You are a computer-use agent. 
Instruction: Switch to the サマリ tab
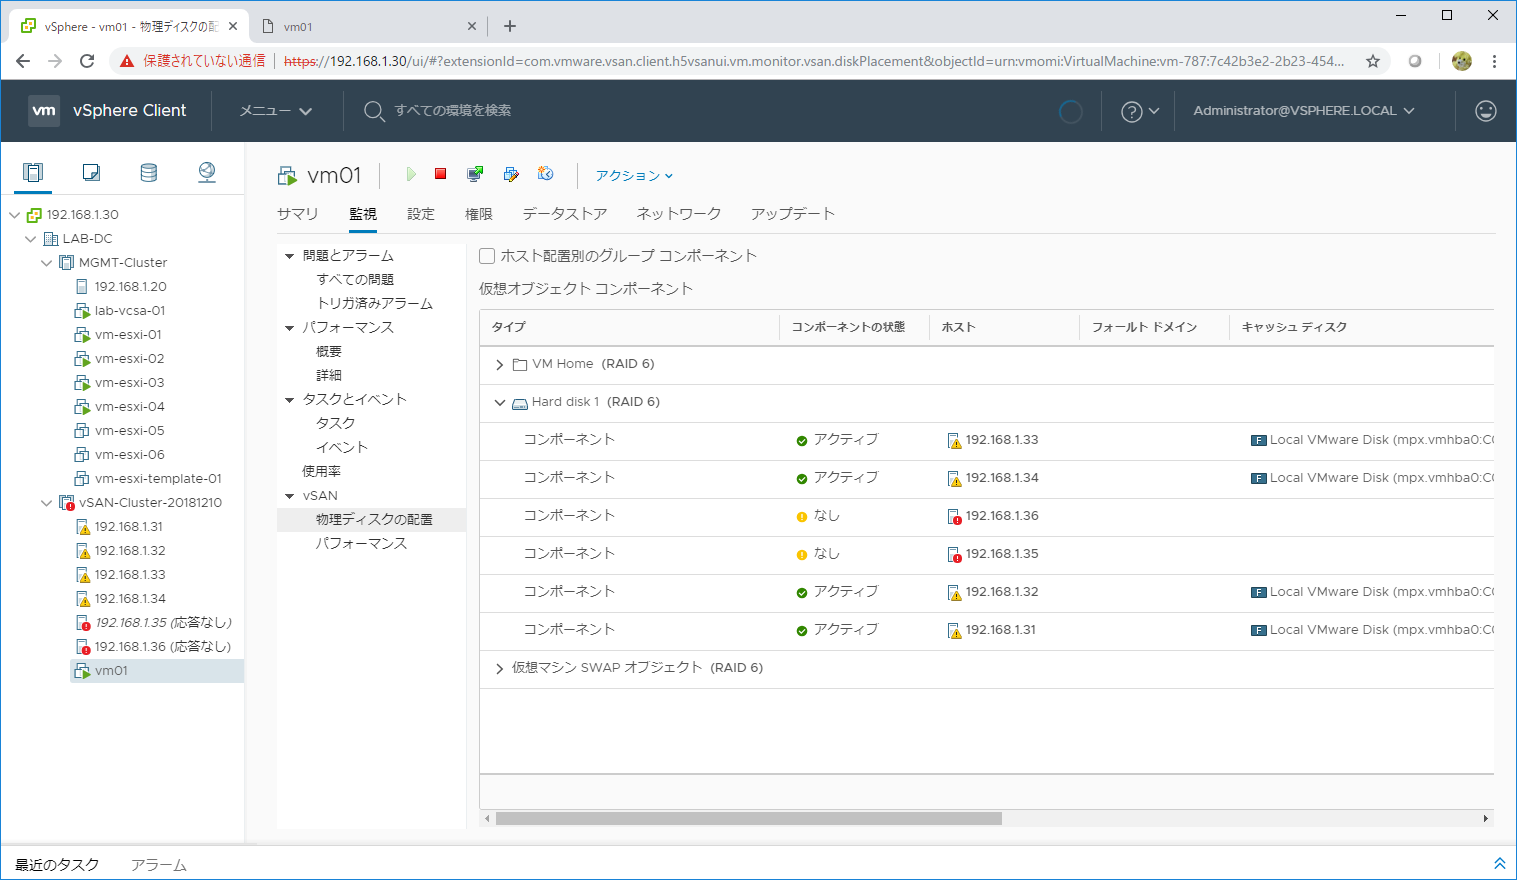pyautogui.click(x=298, y=214)
